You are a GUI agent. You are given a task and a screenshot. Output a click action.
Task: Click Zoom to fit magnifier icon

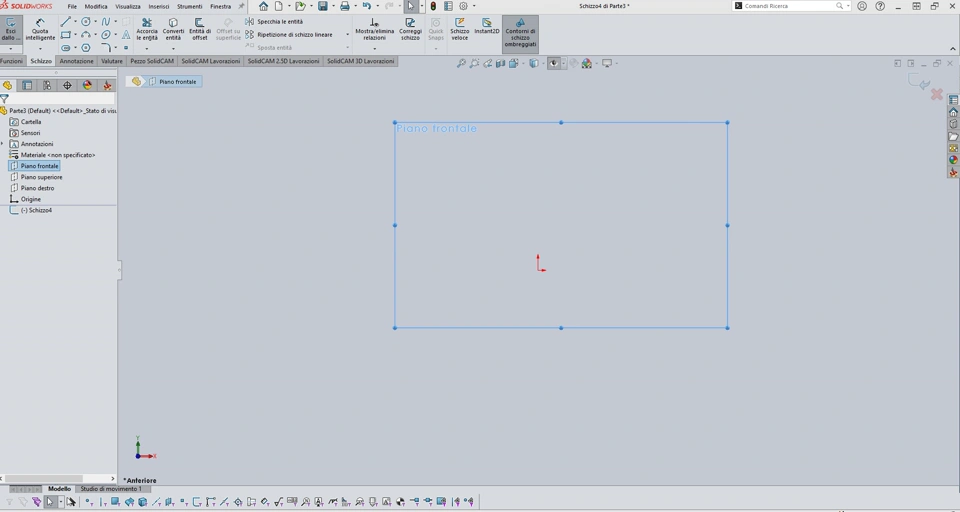pyautogui.click(x=461, y=63)
